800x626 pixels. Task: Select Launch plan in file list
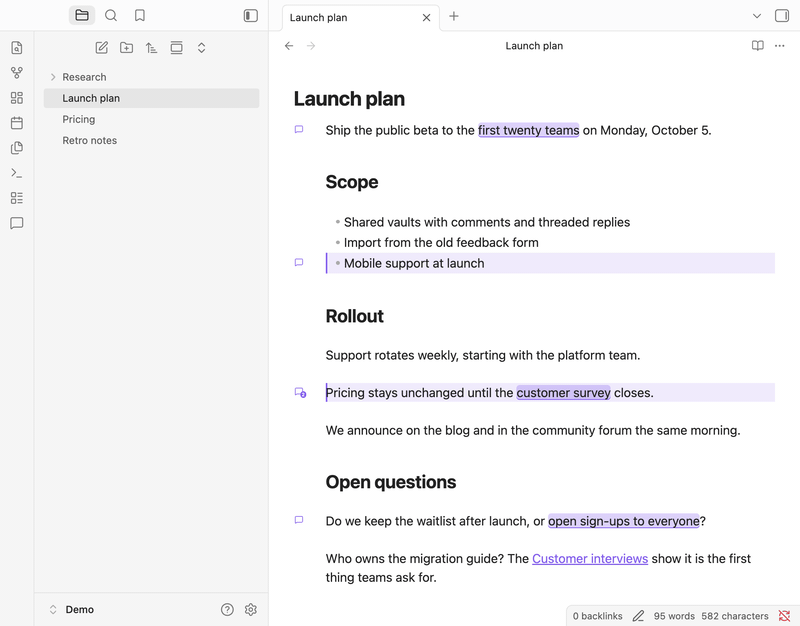[x=152, y=98]
